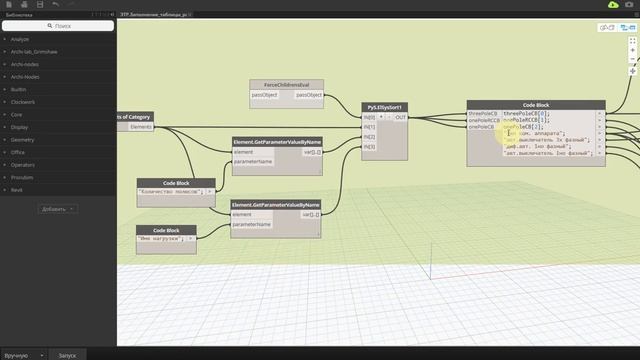Viewport: 640px width, 360px height.
Task: Click the Запуск run button
Action: 67,356
